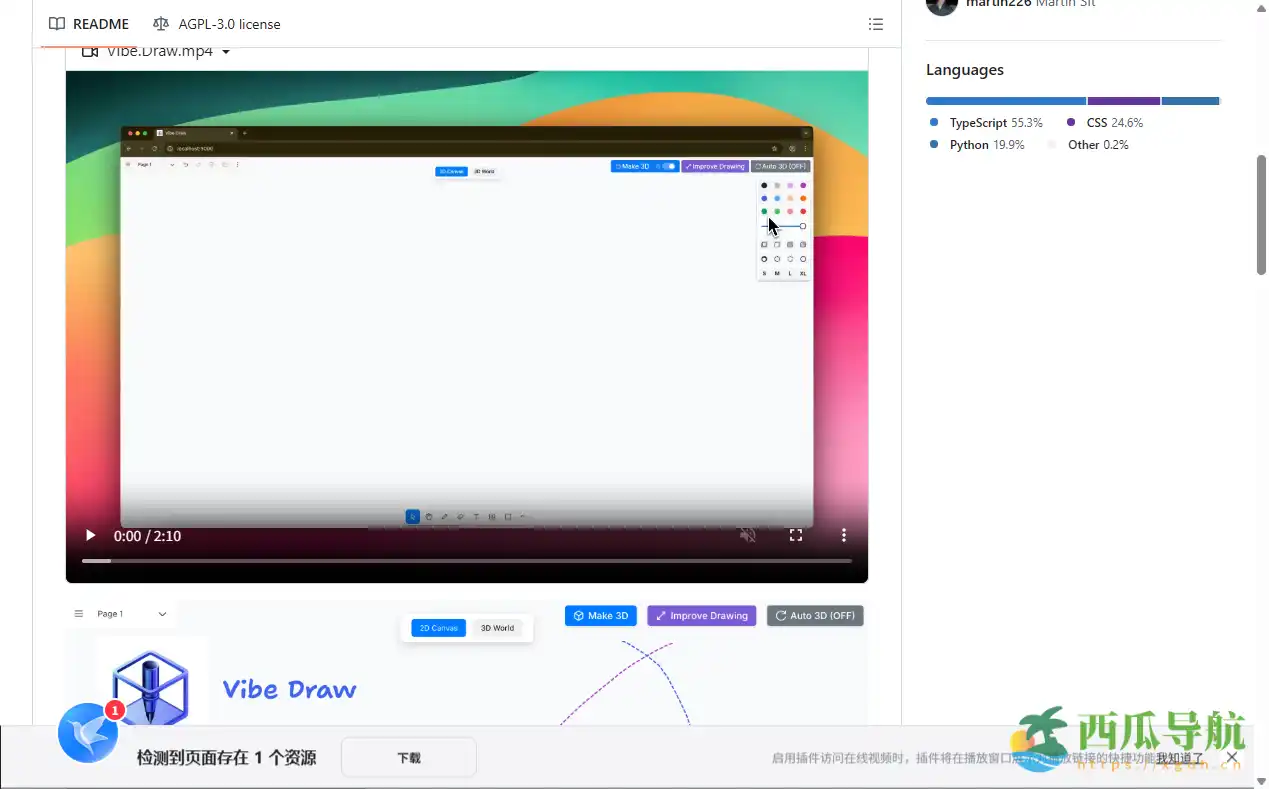Image resolution: width=1269 pixels, height=789 pixels.
Task: Click the video progress seek bar
Action: (x=466, y=561)
